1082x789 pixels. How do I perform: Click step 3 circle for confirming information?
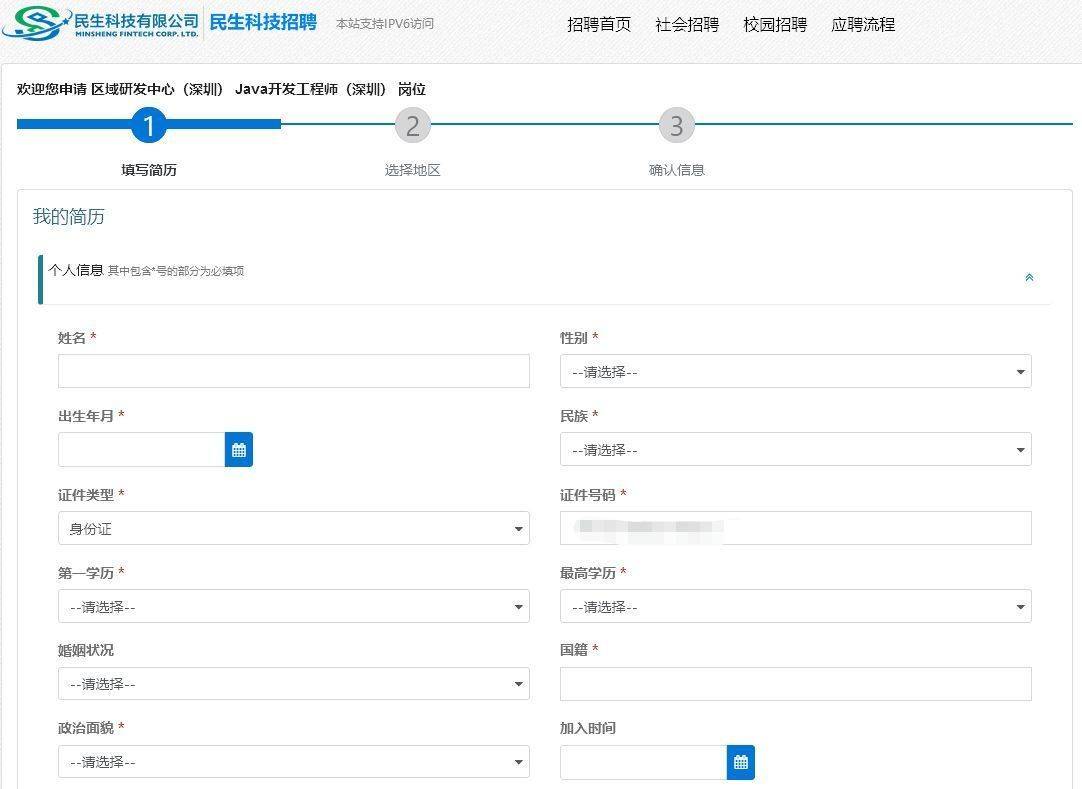pyautogui.click(x=676, y=126)
